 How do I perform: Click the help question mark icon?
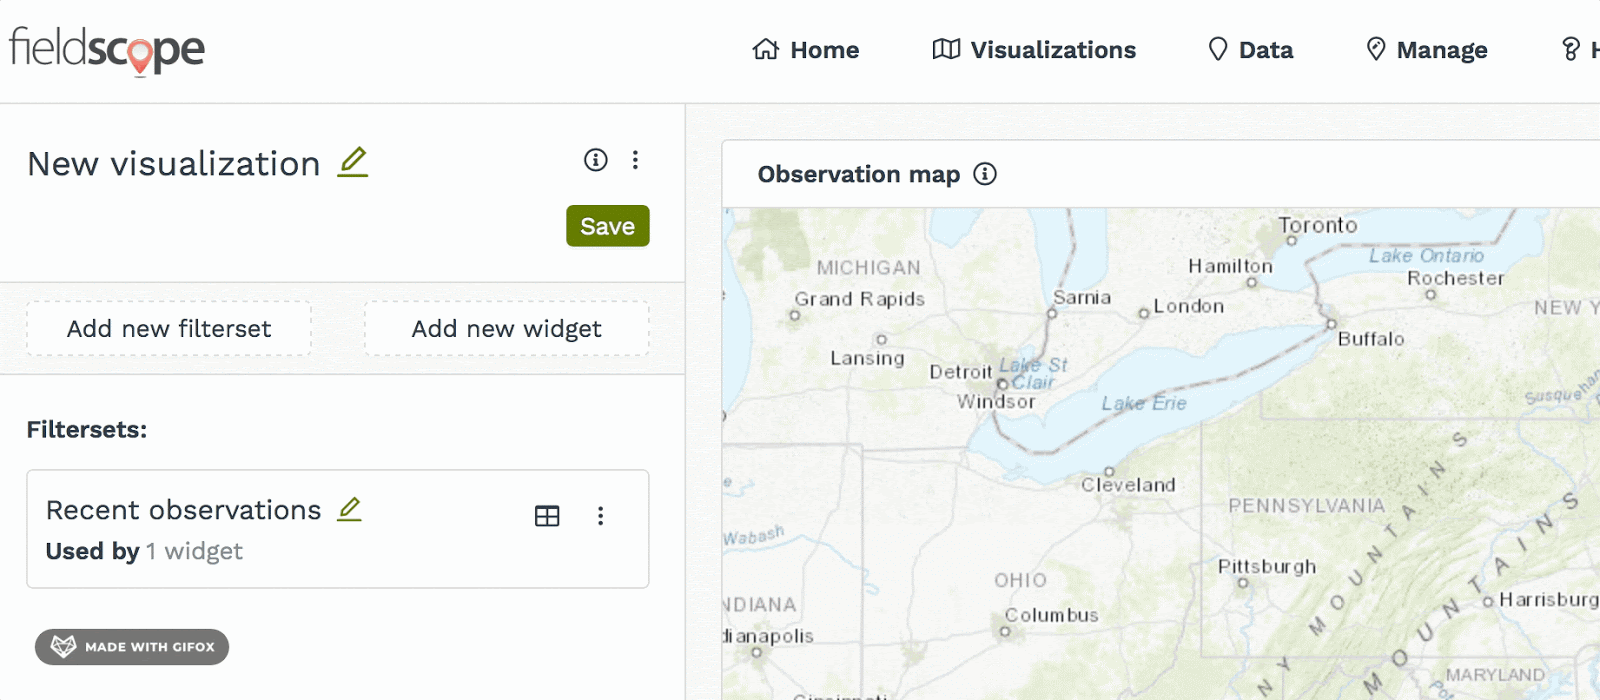[1571, 50]
